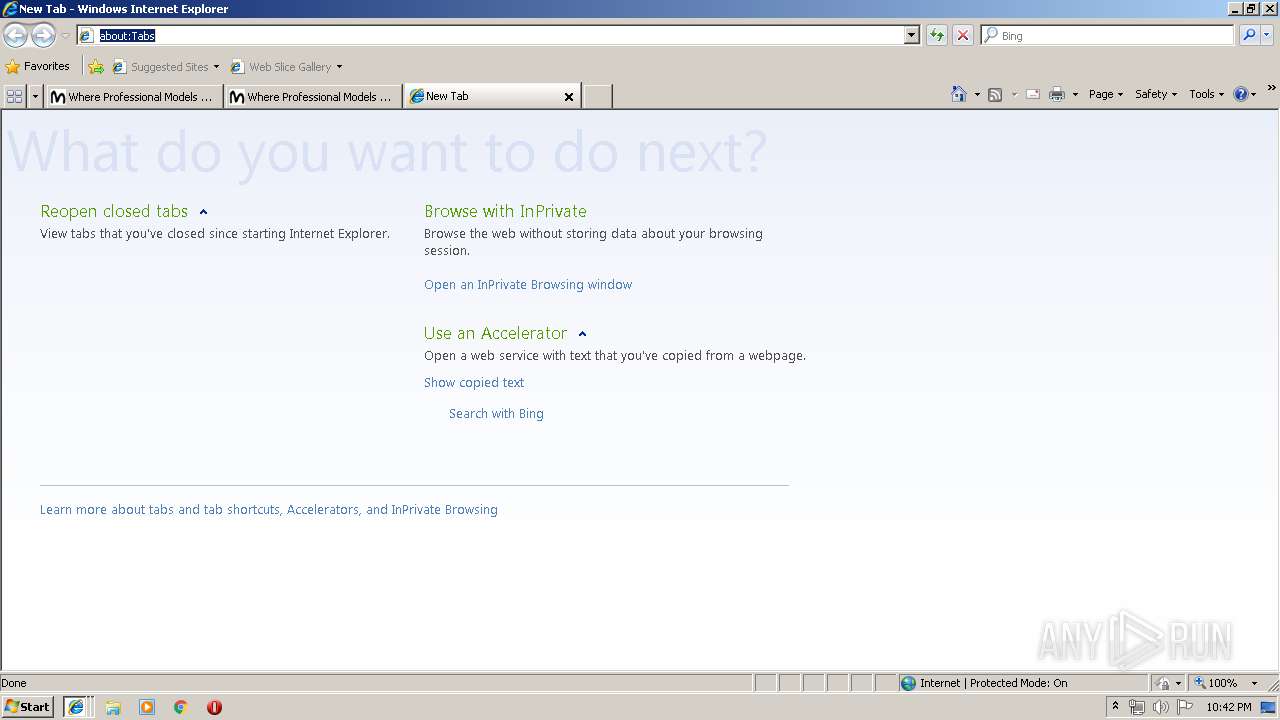The image size is (1280, 720).
Task: Click the green Refresh button
Action: (936, 35)
